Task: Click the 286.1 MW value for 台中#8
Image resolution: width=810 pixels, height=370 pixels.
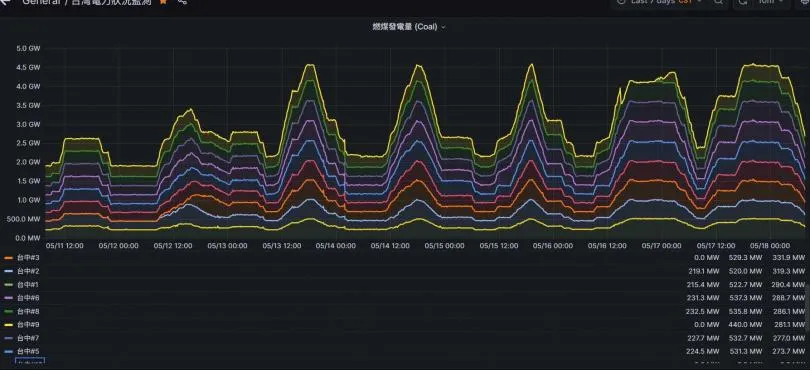Action: [789, 311]
